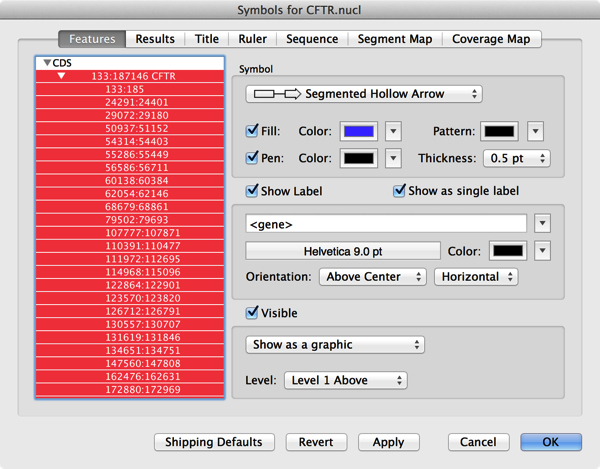Disable the Fill checkbox

252,132
